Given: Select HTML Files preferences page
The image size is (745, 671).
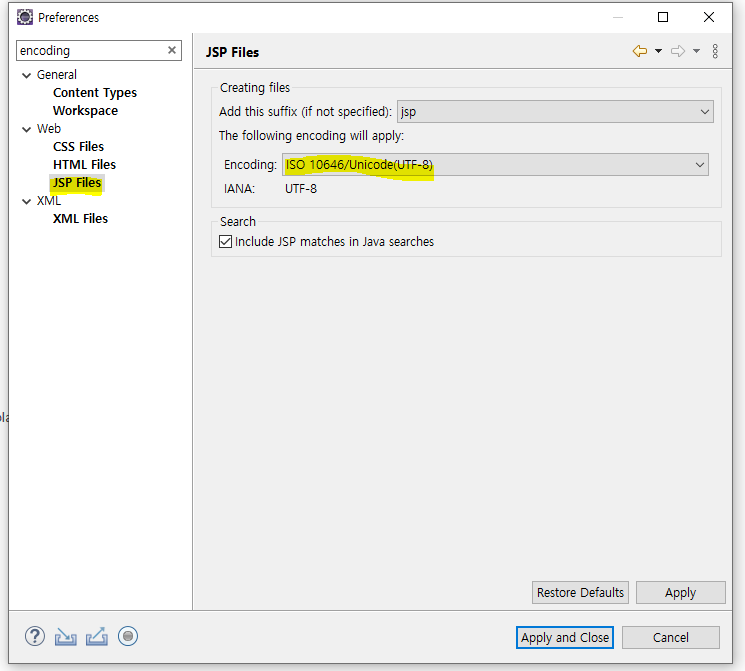Looking at the screenshot, I should (85, 164).
